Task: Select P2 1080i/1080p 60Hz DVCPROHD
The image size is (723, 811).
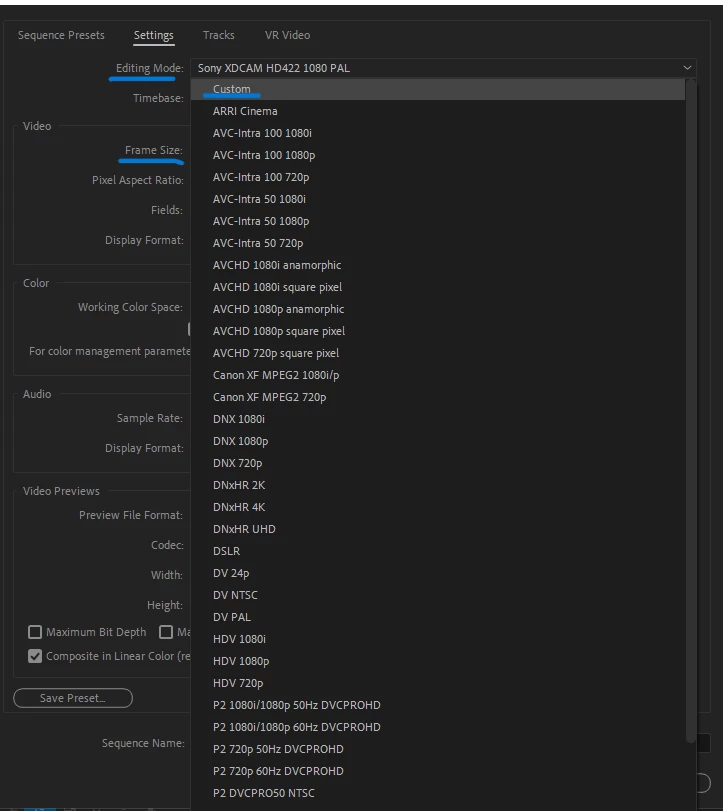Action: [x=438, y=727]
